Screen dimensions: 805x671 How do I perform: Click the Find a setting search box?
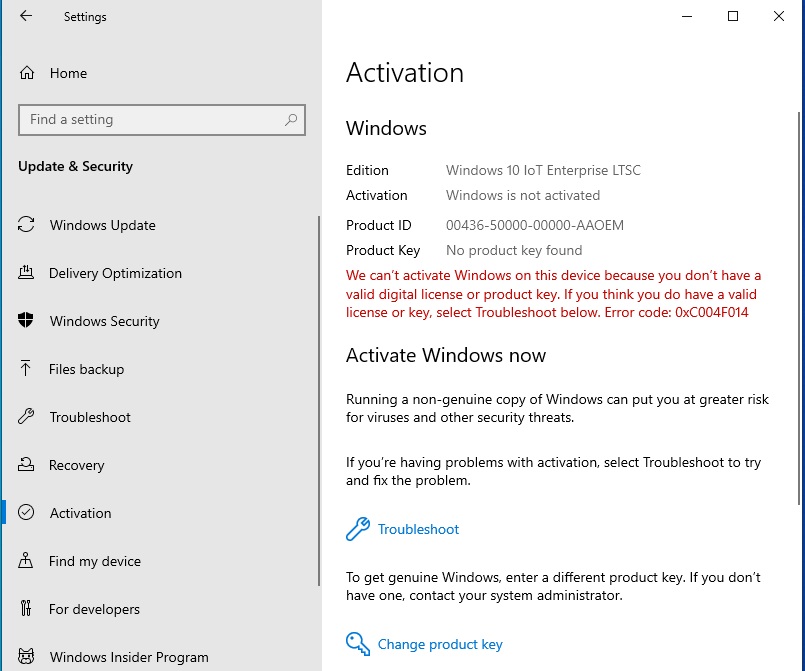pyautogui.click(x=150, y=120)
